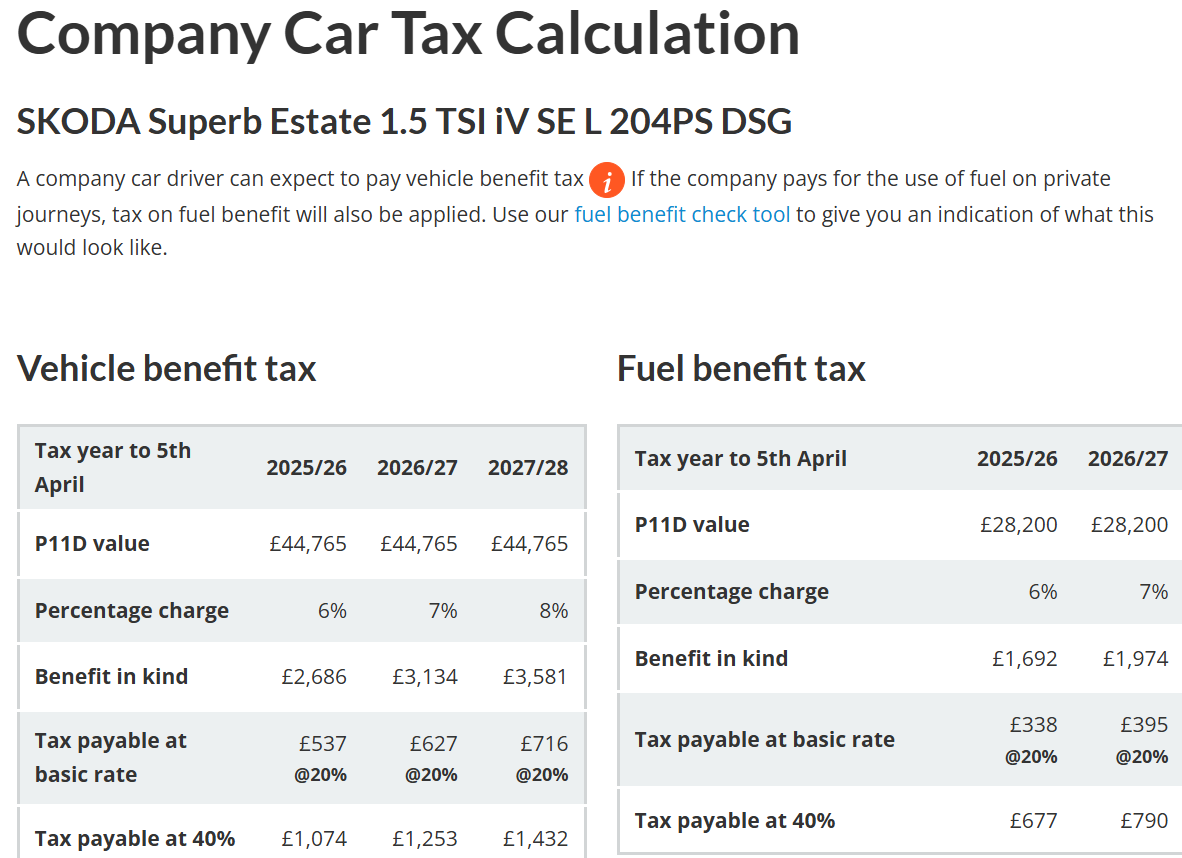Click the £627 basic rate tax value

click(433, 744)
